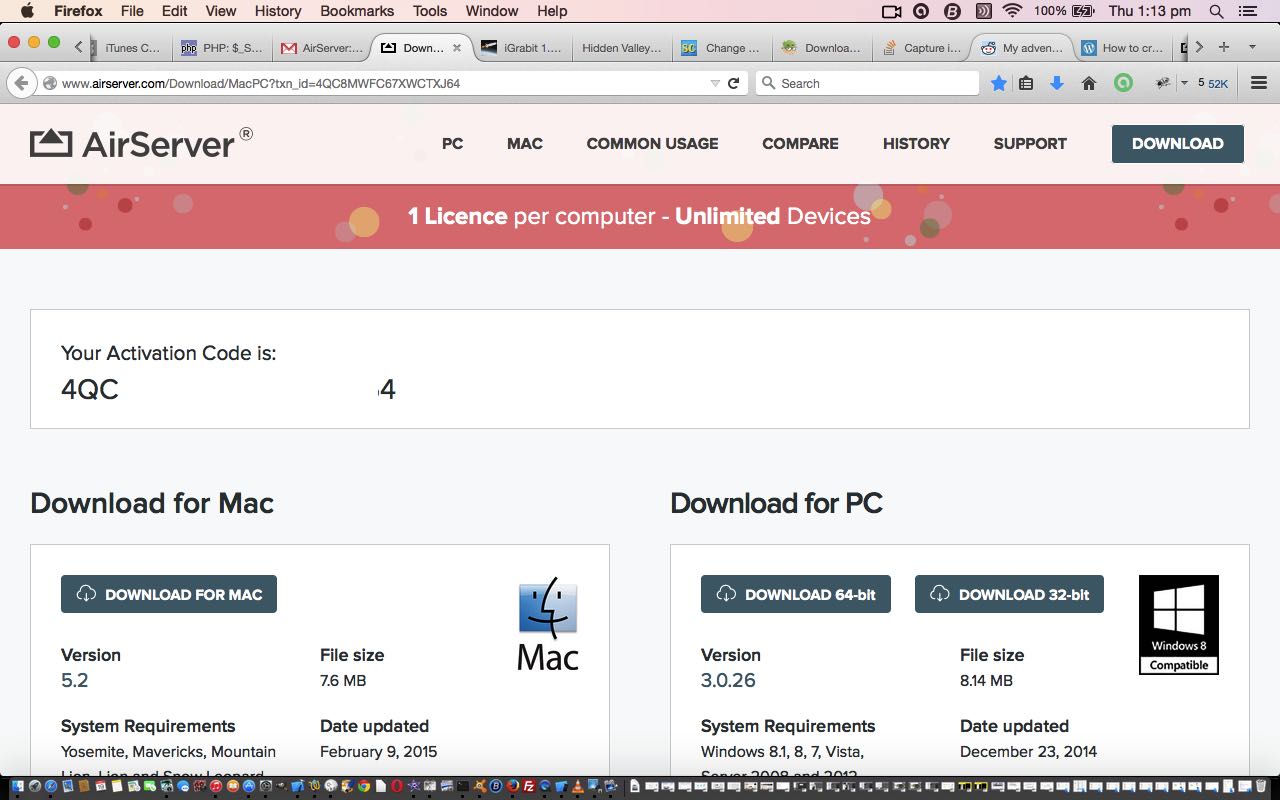Open the HISTORY page

pyautogui.click(x=916, y=144)
